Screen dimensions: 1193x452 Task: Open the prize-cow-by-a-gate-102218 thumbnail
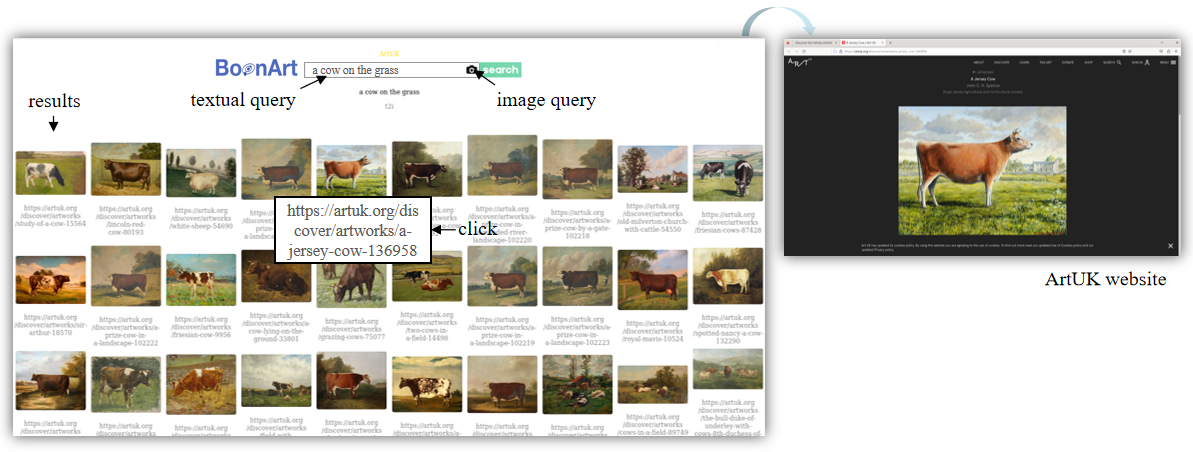(x=577, y=169)
